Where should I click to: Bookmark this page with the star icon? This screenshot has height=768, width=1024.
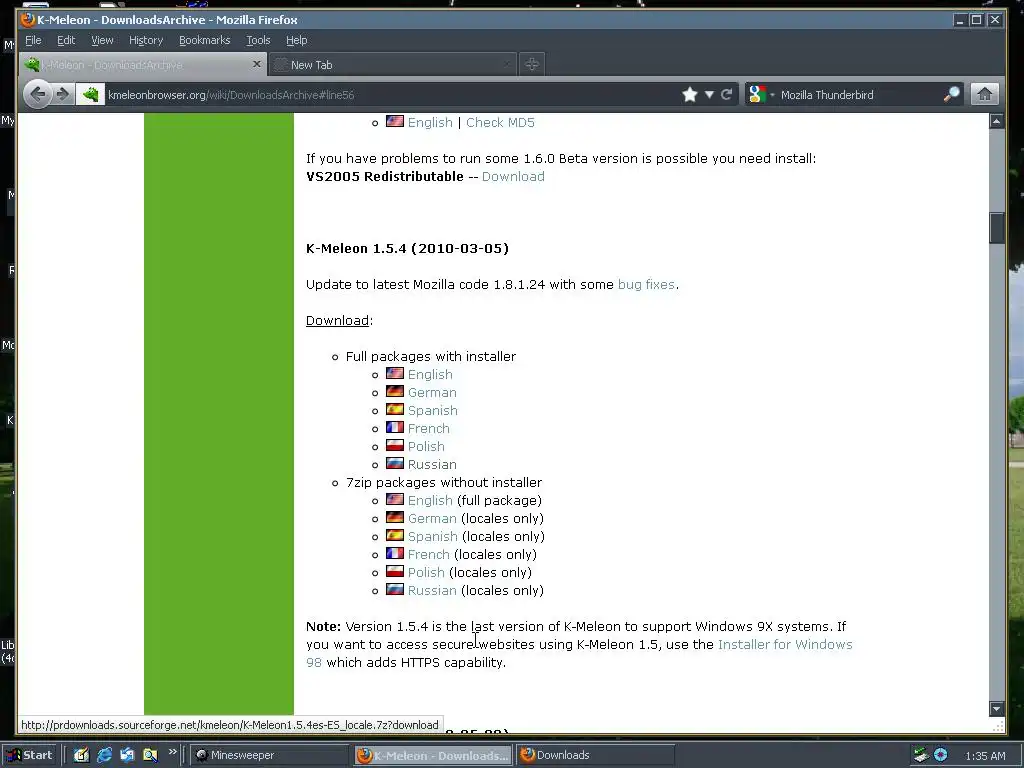[690, 95]
